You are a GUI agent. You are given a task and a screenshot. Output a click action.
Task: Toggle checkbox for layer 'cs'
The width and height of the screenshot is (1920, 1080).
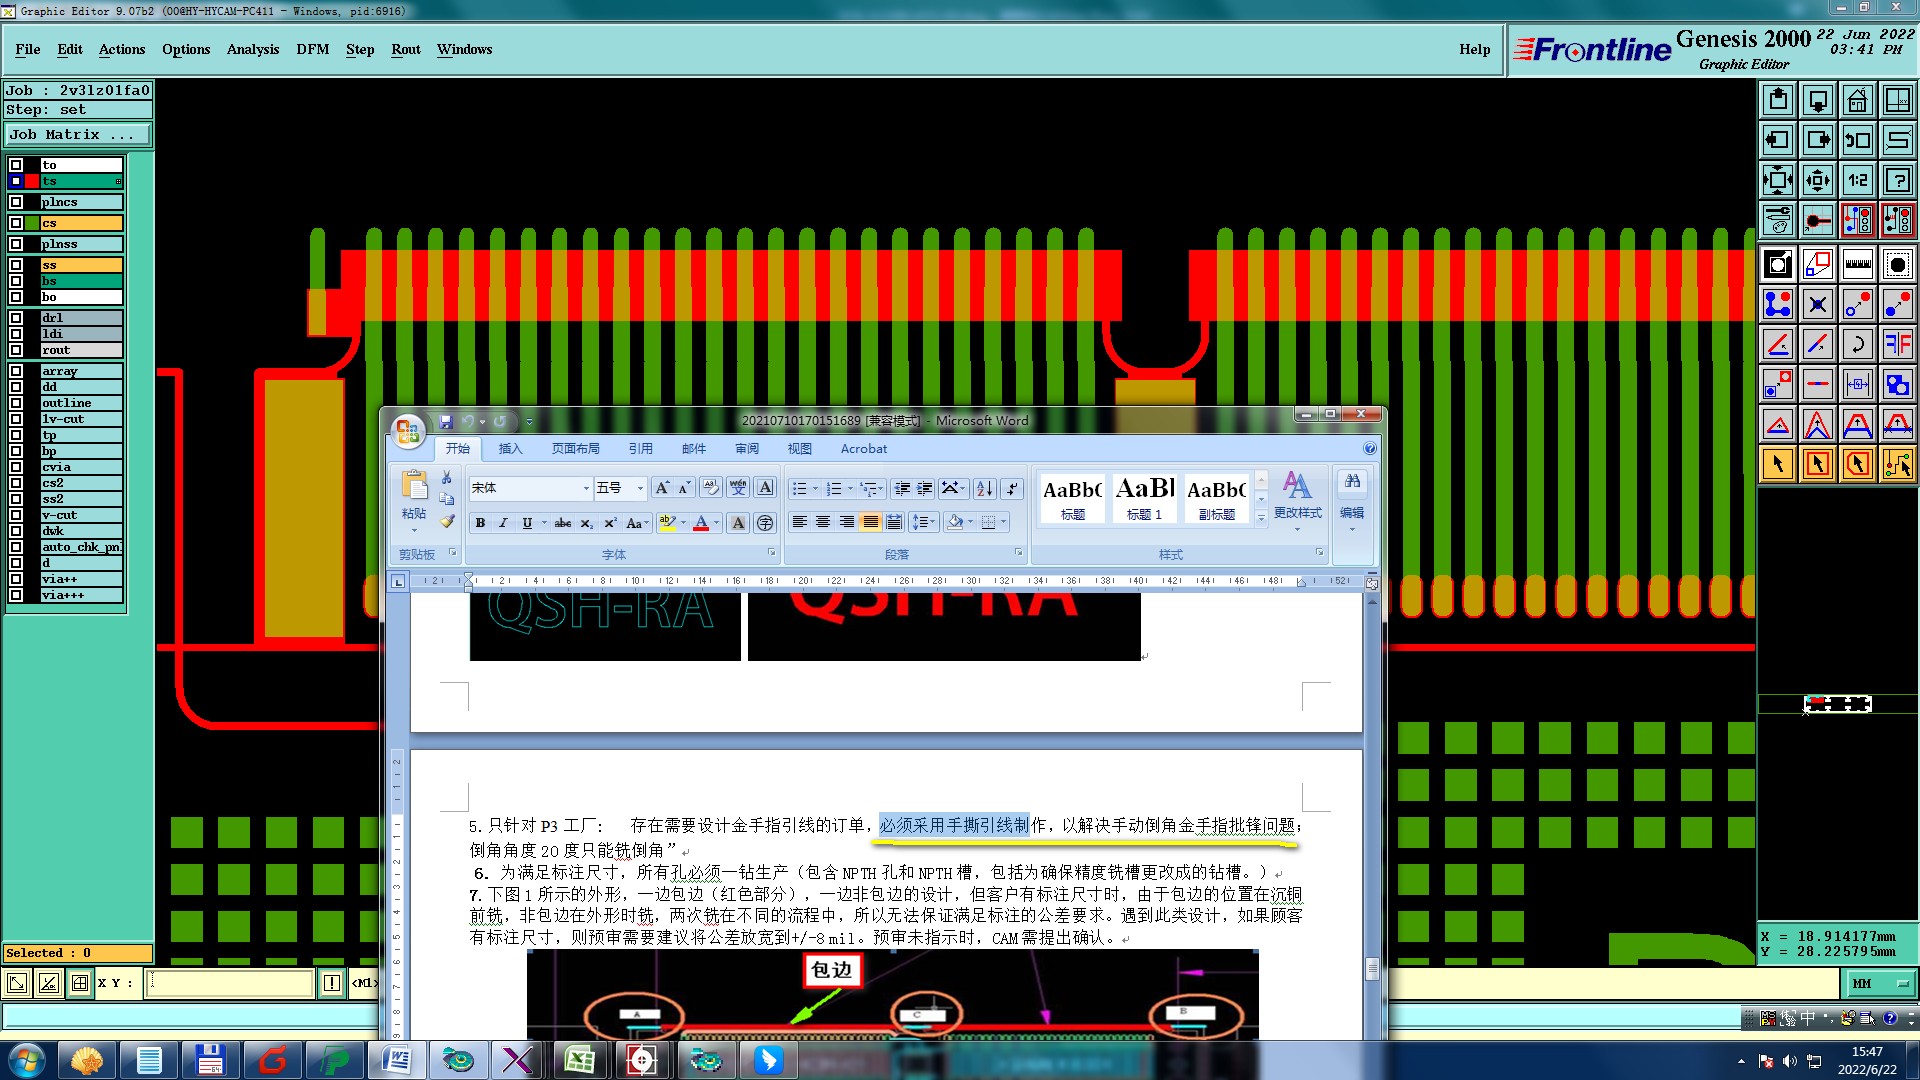tap(16, 223)
